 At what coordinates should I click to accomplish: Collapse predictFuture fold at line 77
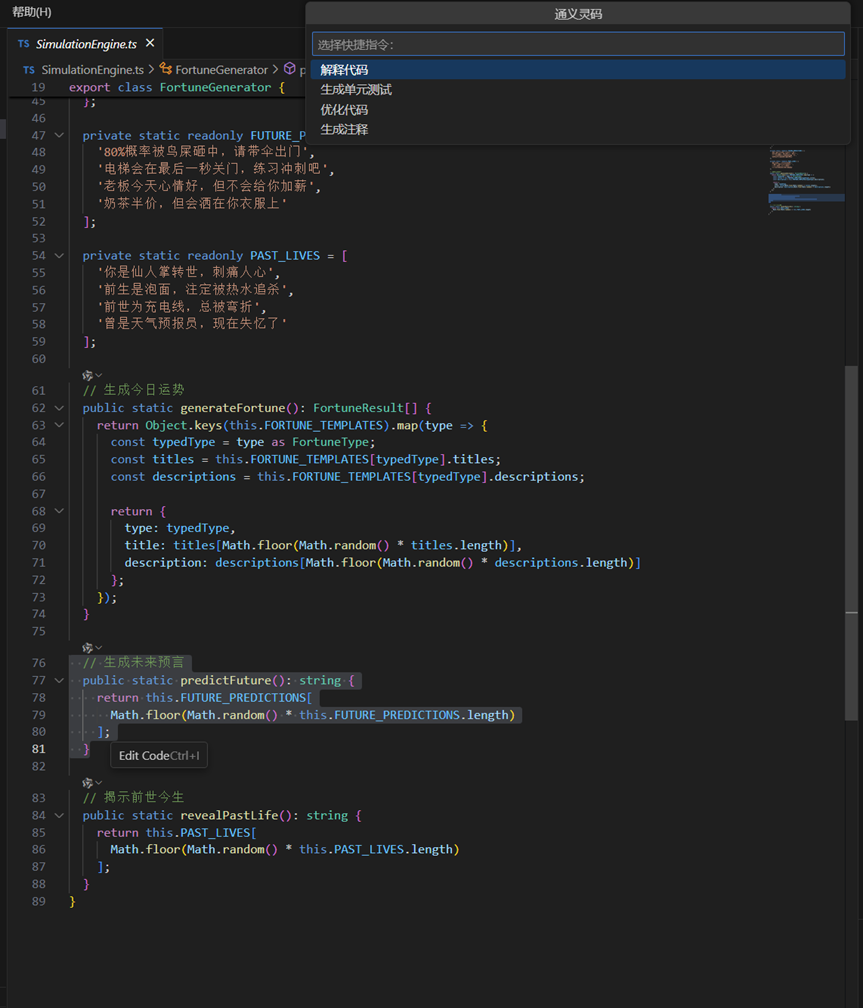click(59, 680)
